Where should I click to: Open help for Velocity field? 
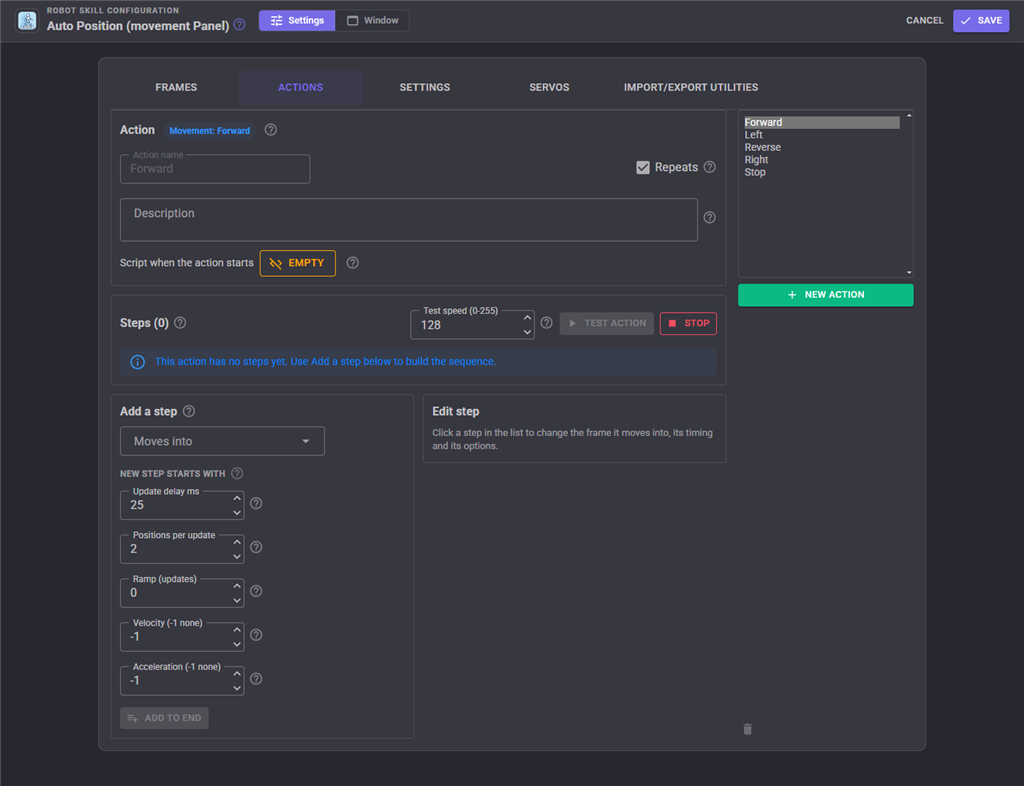click(256, 635)
